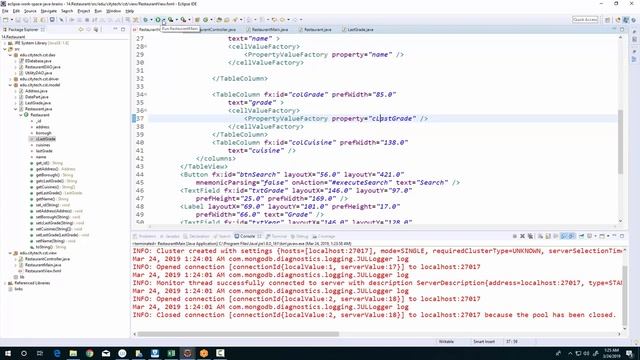Select RestaurantController.java in Package Explorer tree

click(x=47, y=259)
